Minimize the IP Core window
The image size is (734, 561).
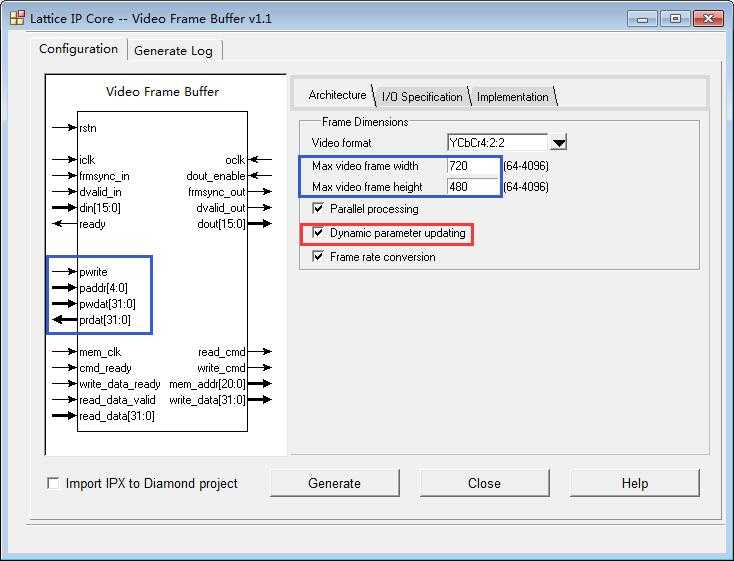click(x=642, y=19)
